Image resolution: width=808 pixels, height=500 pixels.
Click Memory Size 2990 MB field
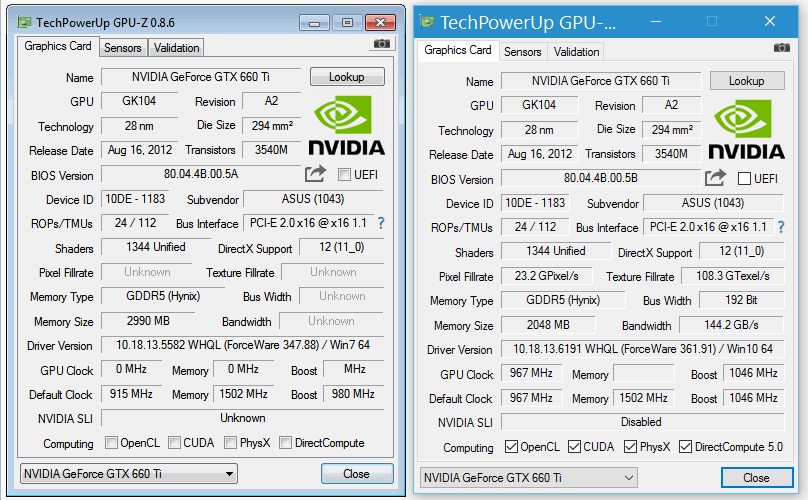click(x=148, y=321)
